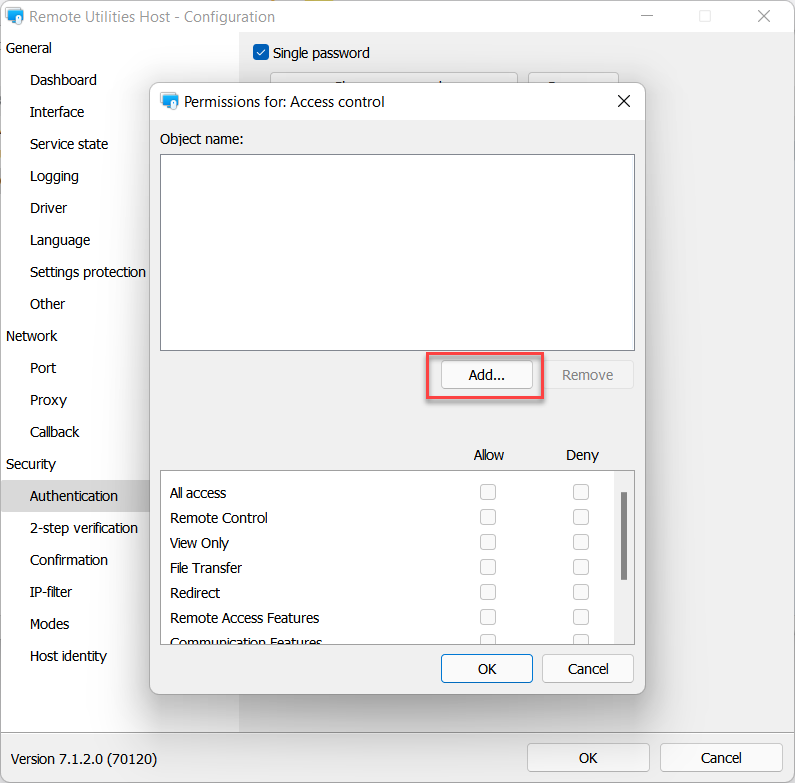Open the Dashboard settings page
The height and width of the screenshot is (783, 795).
coord(63,80)
